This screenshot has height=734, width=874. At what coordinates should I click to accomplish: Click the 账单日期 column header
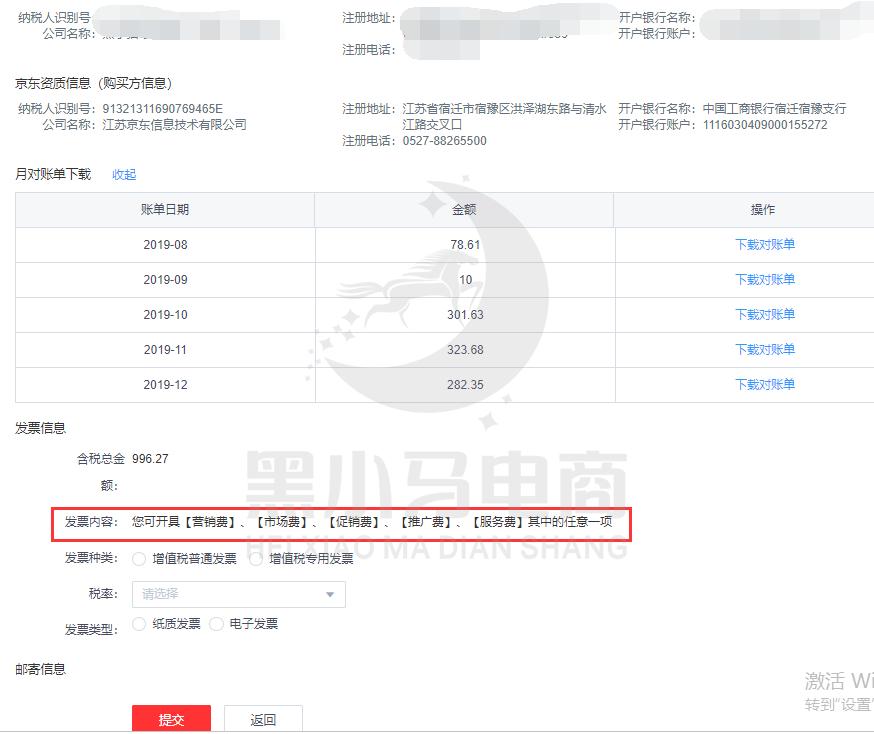(163, 209)
